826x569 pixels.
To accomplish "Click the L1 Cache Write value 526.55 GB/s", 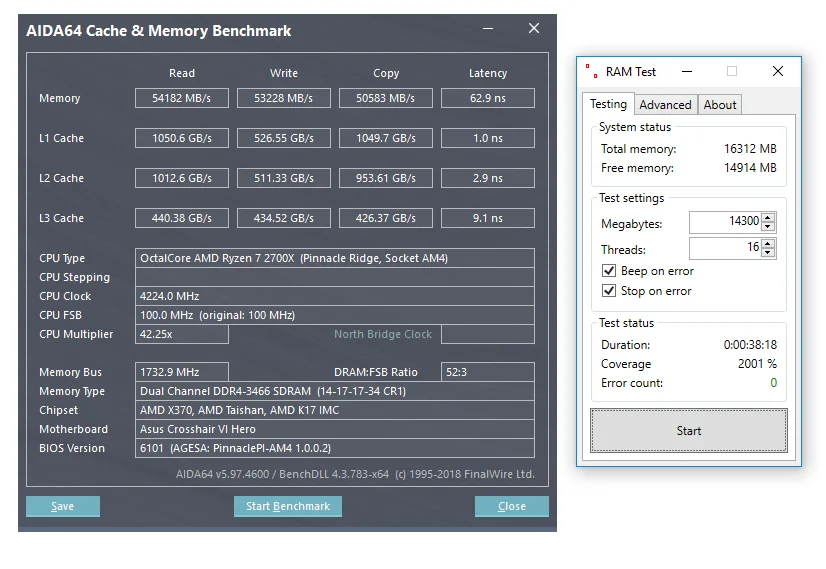I will (x=284, y=138).
